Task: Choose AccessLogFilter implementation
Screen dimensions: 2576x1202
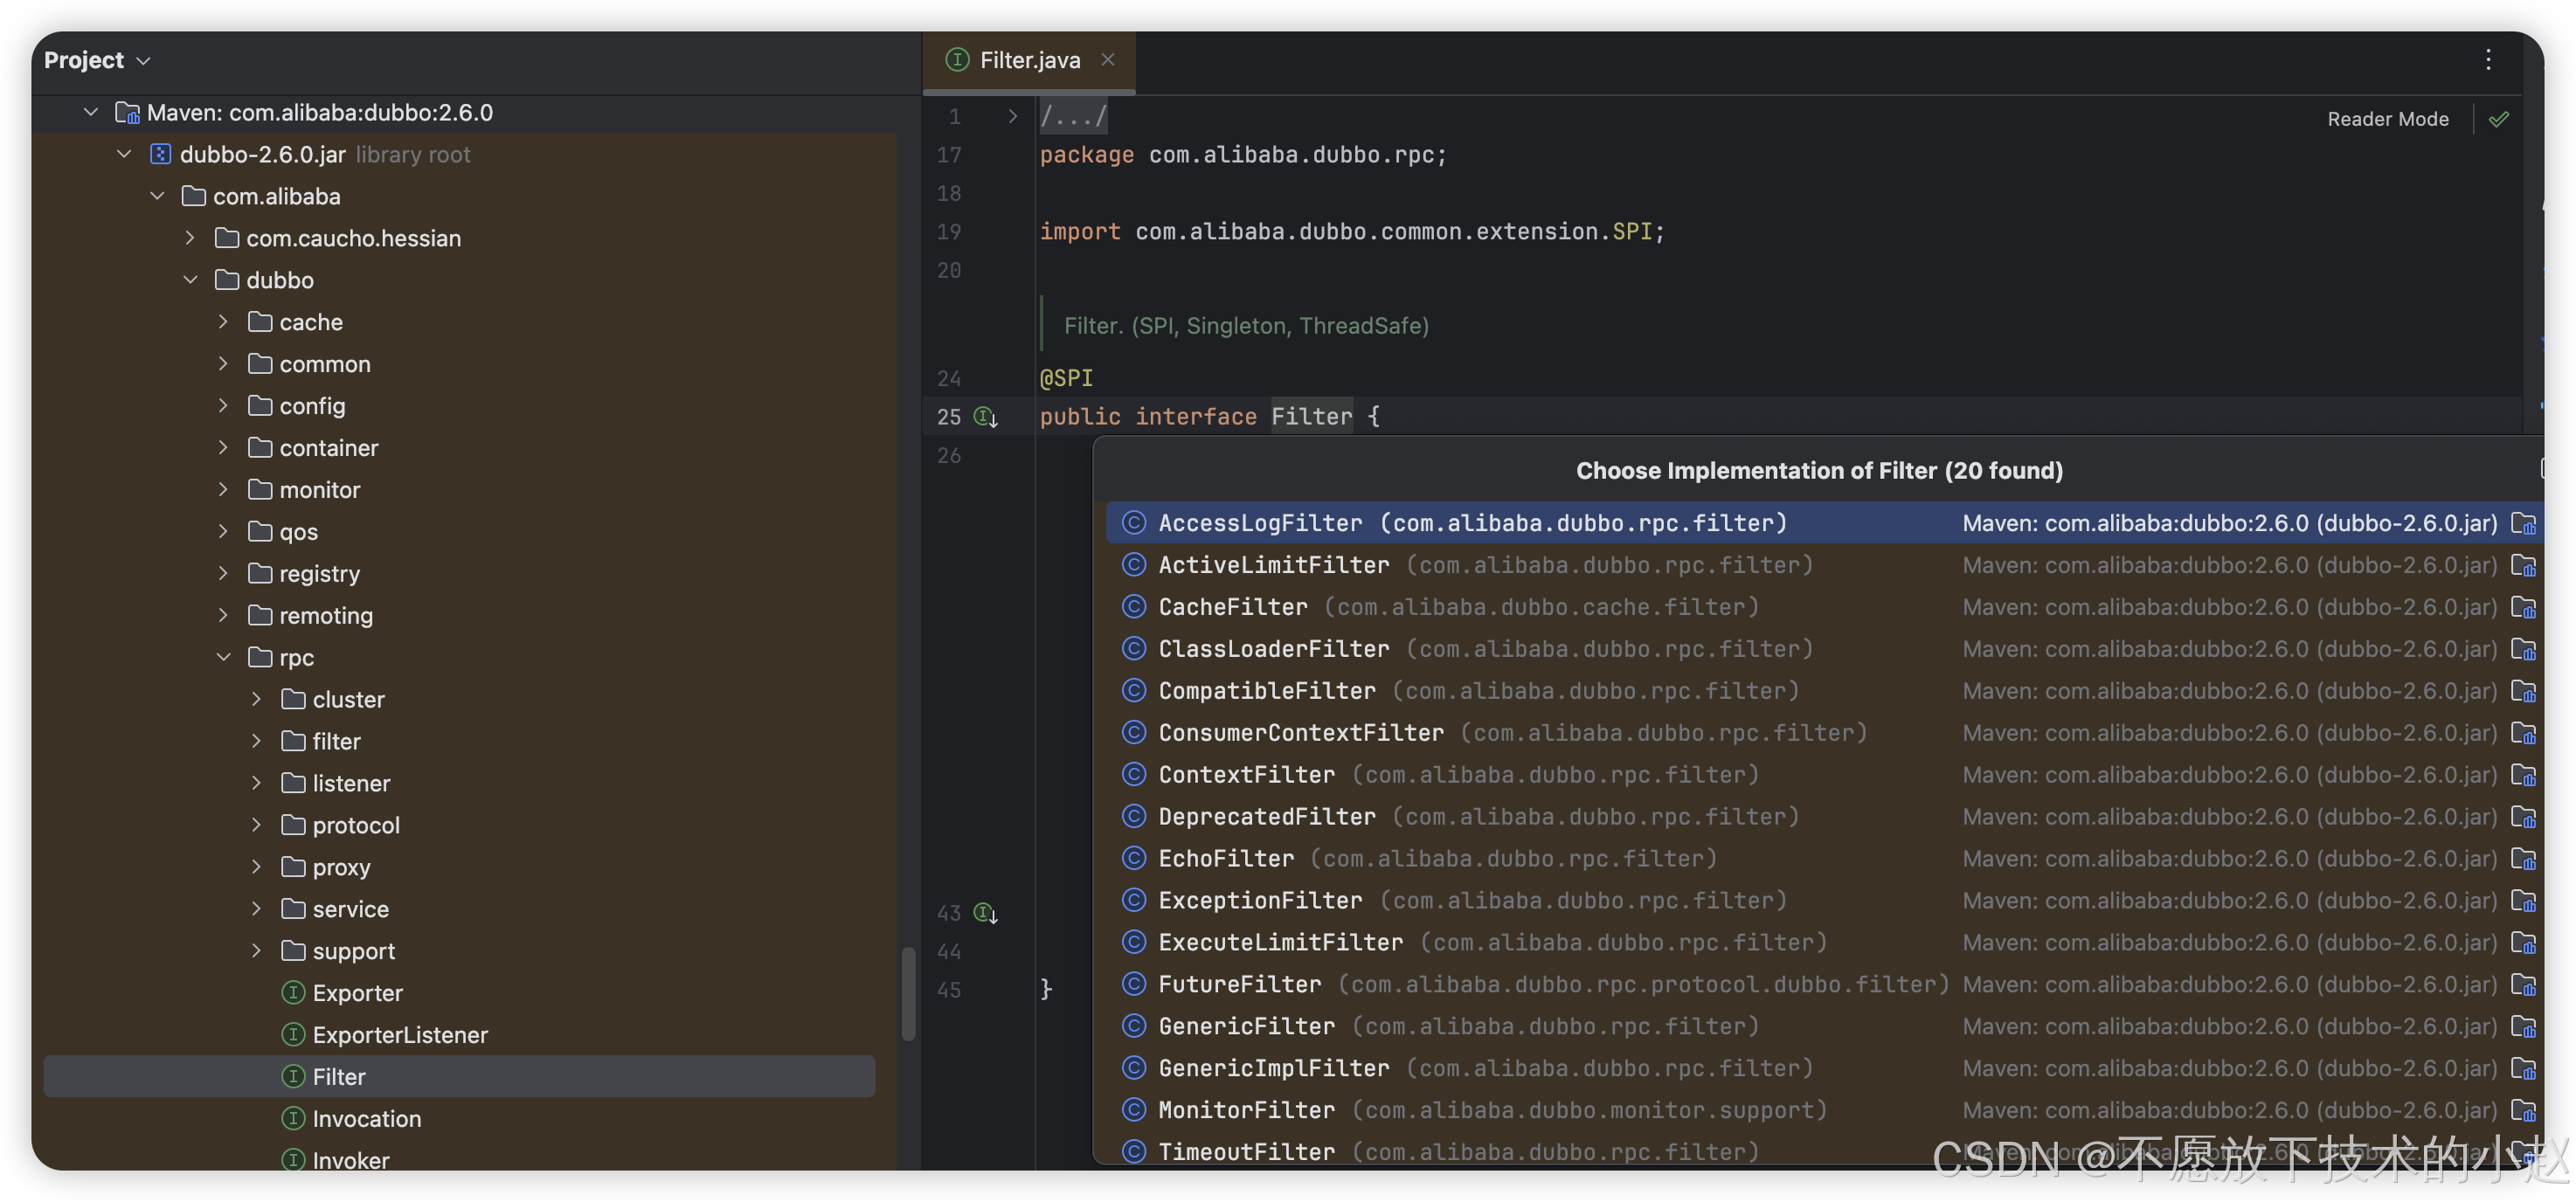Action: [x=1824, y=523]
